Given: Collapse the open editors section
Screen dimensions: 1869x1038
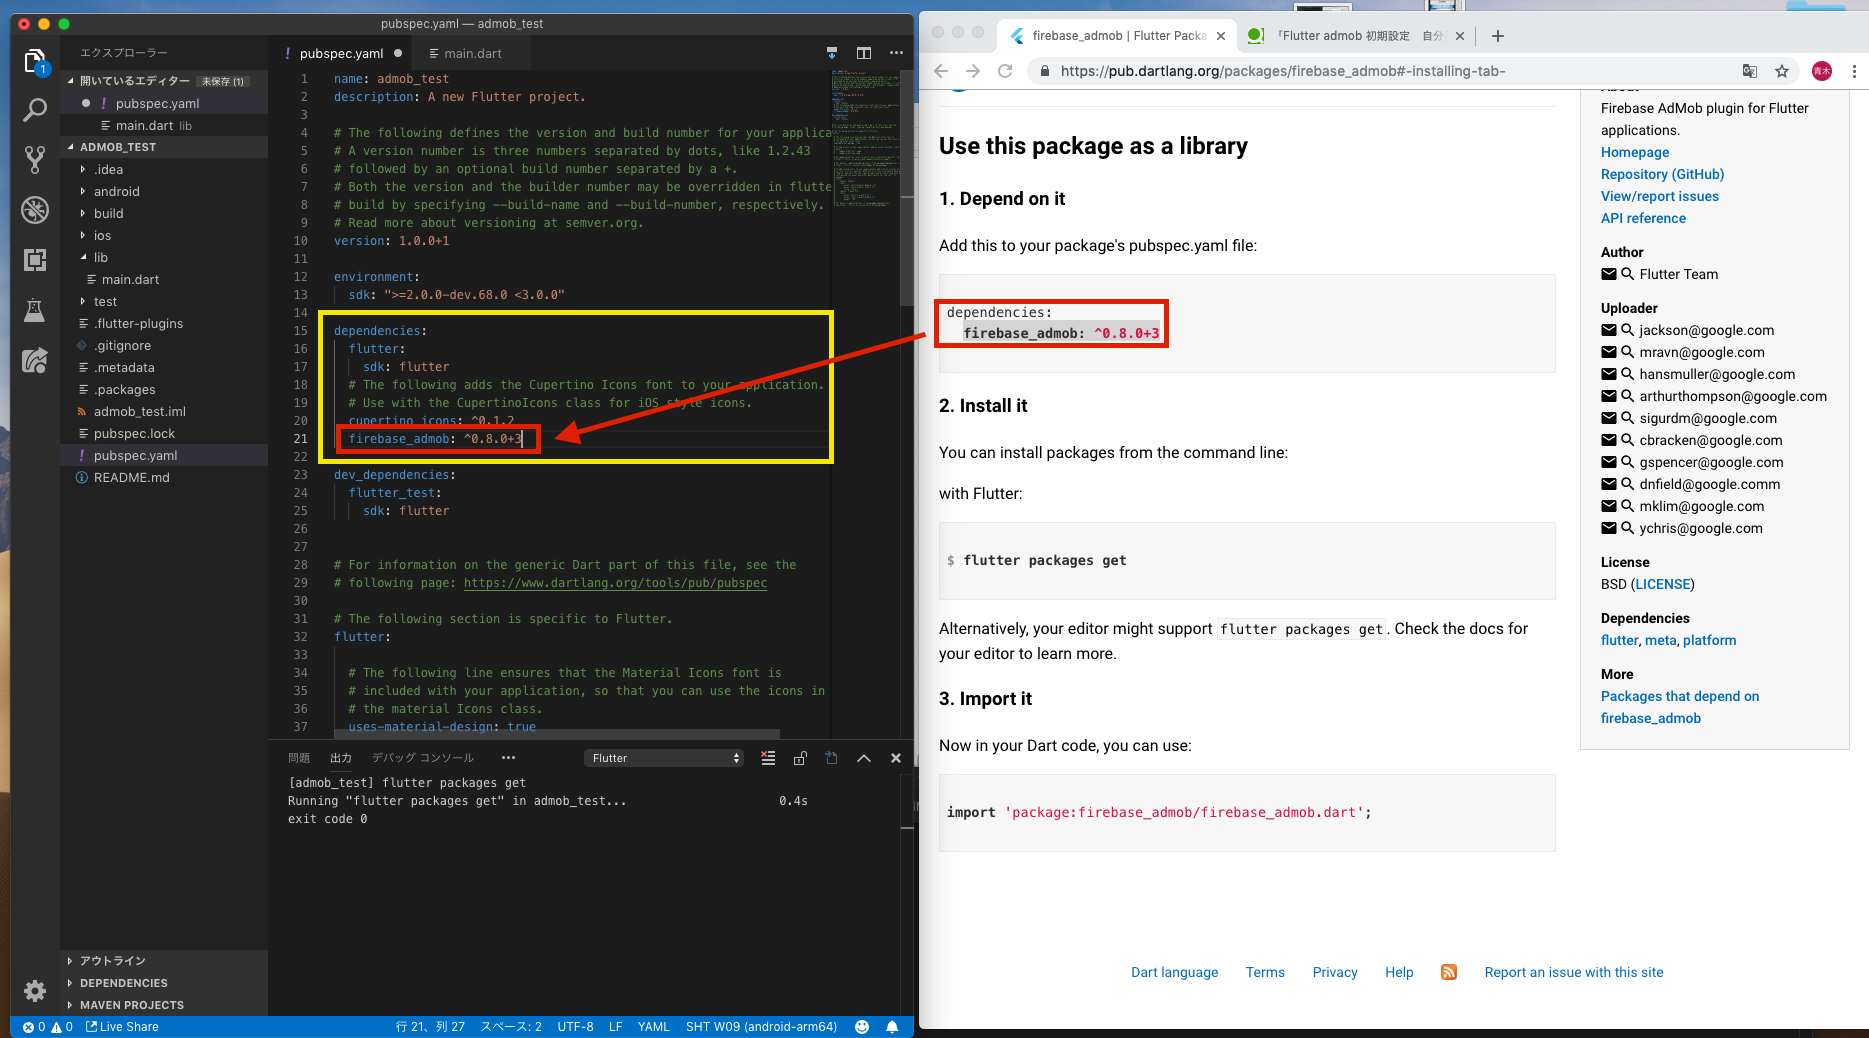Looking at the screenshot, I should tap(164, 81).
